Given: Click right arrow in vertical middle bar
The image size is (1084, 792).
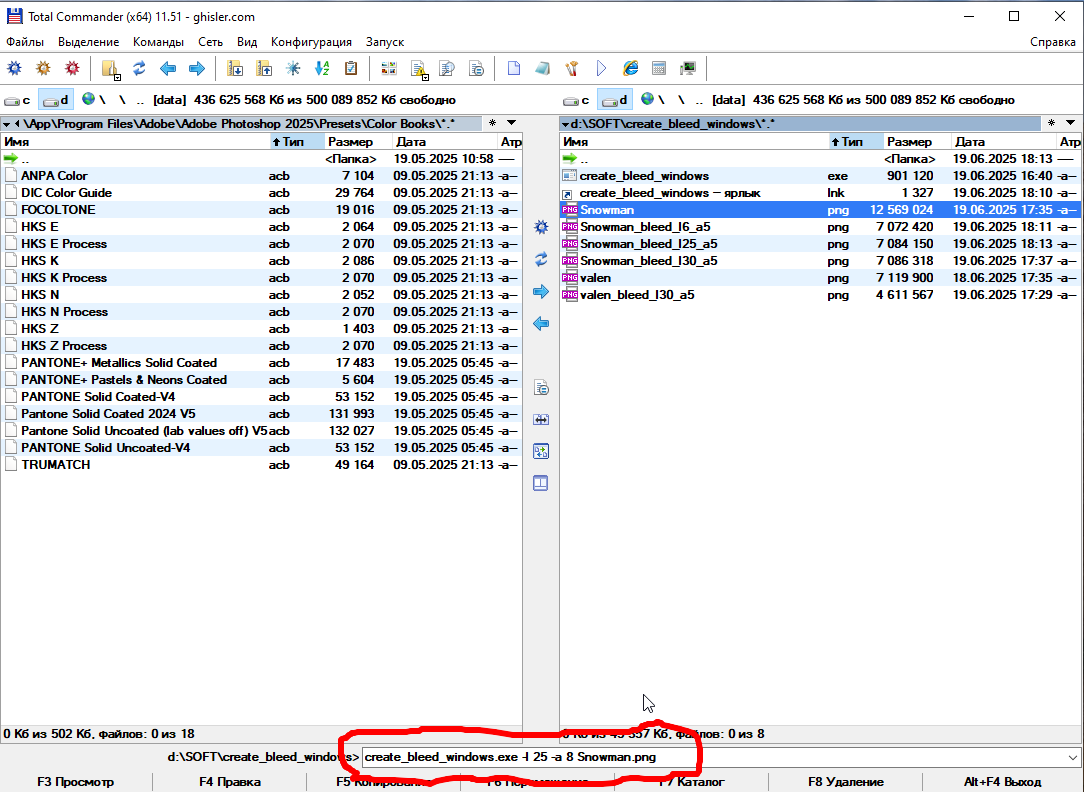Looking at the screenshot, I should (541, 292).
